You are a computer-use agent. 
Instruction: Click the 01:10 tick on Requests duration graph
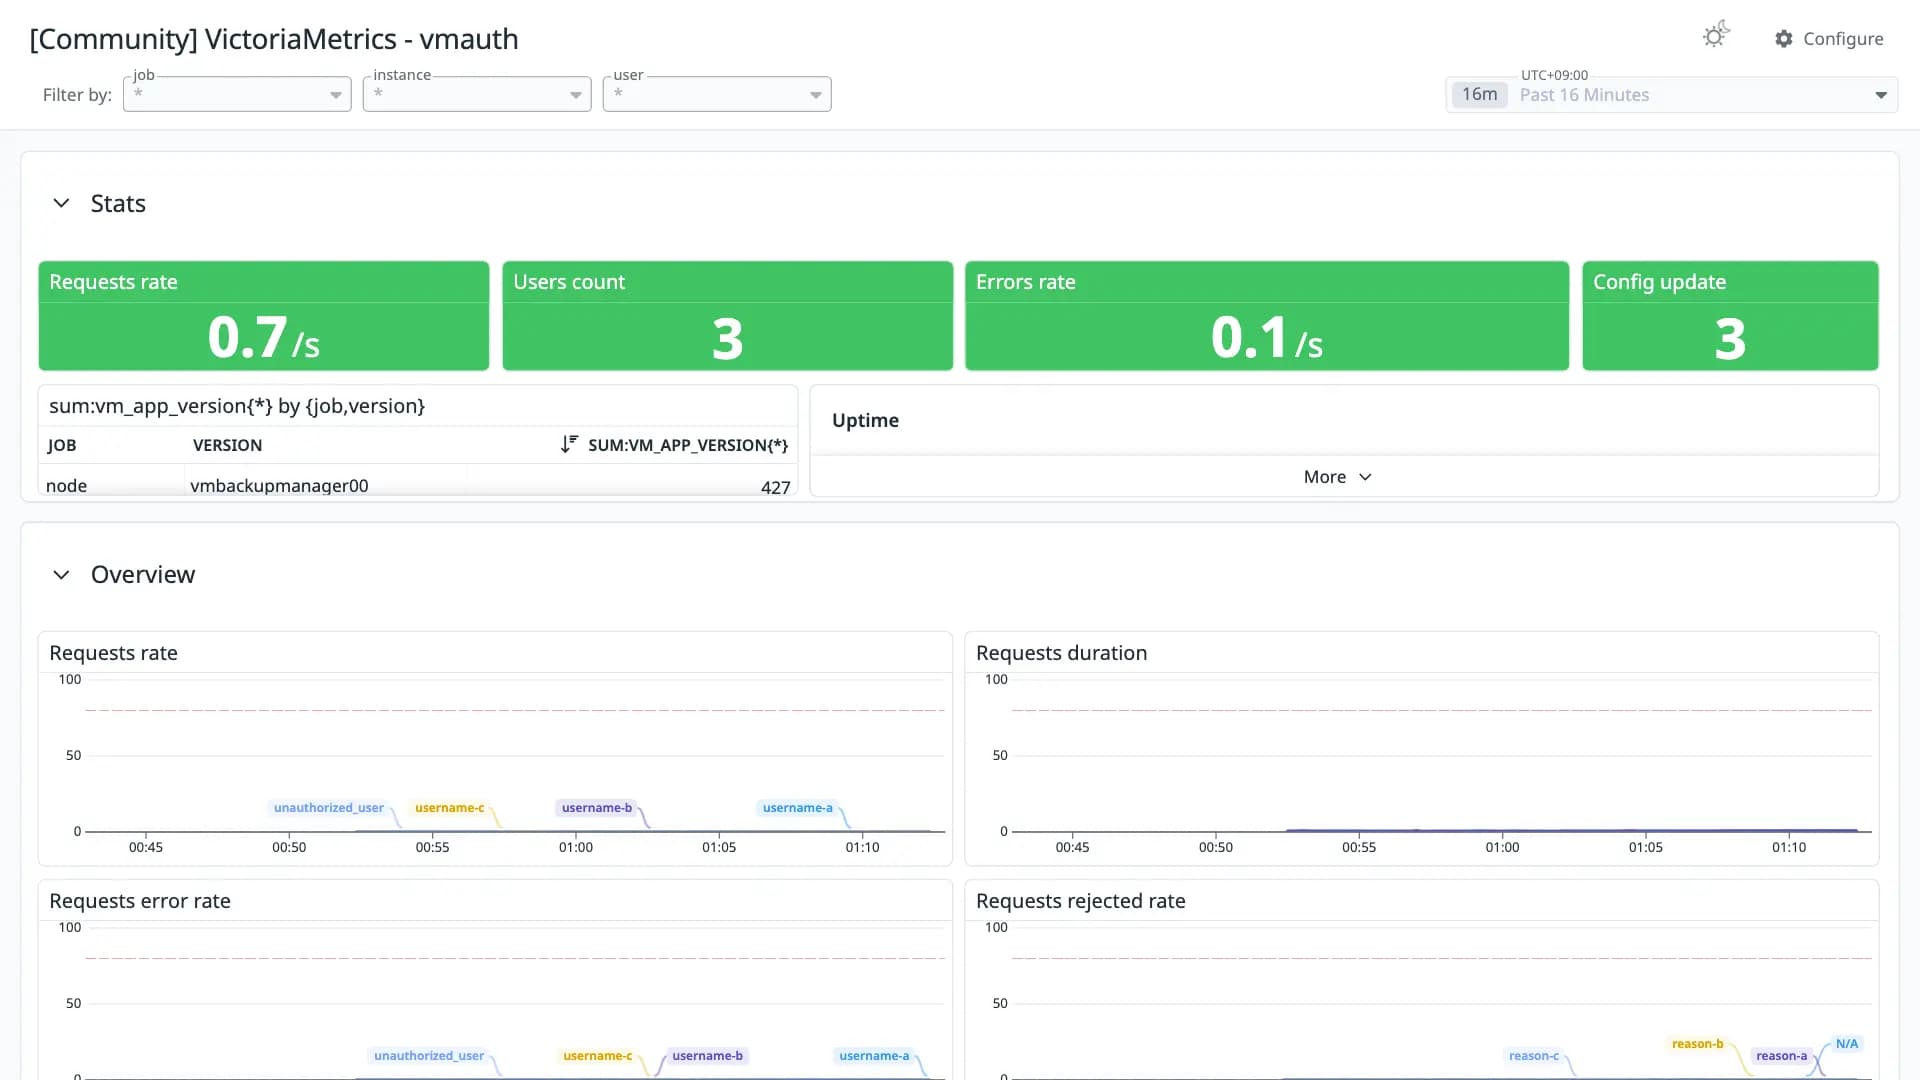1789,847
